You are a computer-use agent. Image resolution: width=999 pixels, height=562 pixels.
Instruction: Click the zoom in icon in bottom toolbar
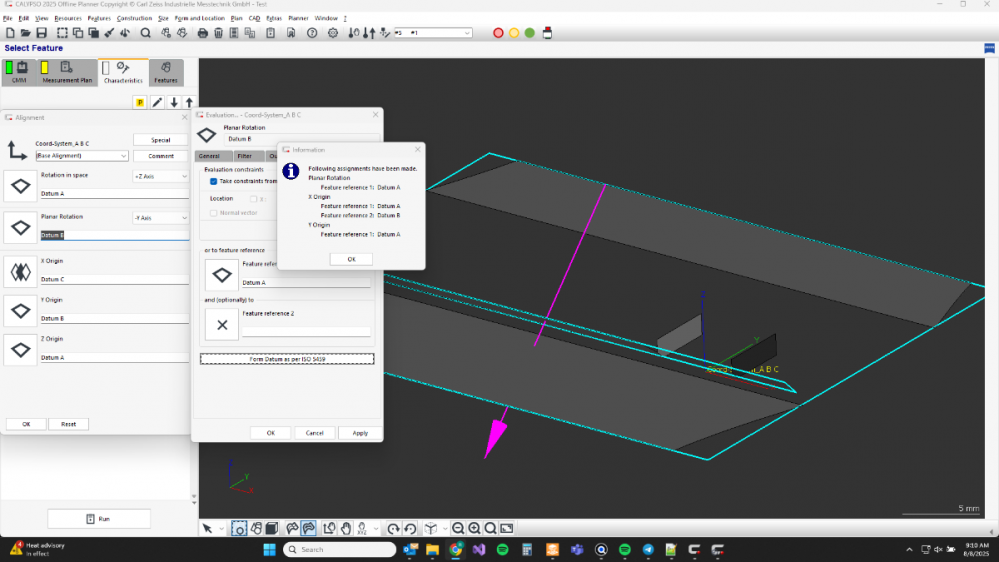474,528
